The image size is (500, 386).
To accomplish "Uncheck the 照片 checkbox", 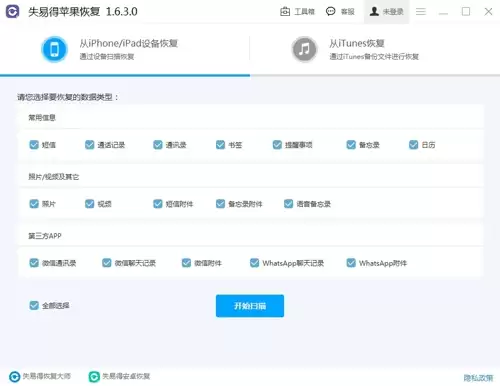I will (34, 204).
